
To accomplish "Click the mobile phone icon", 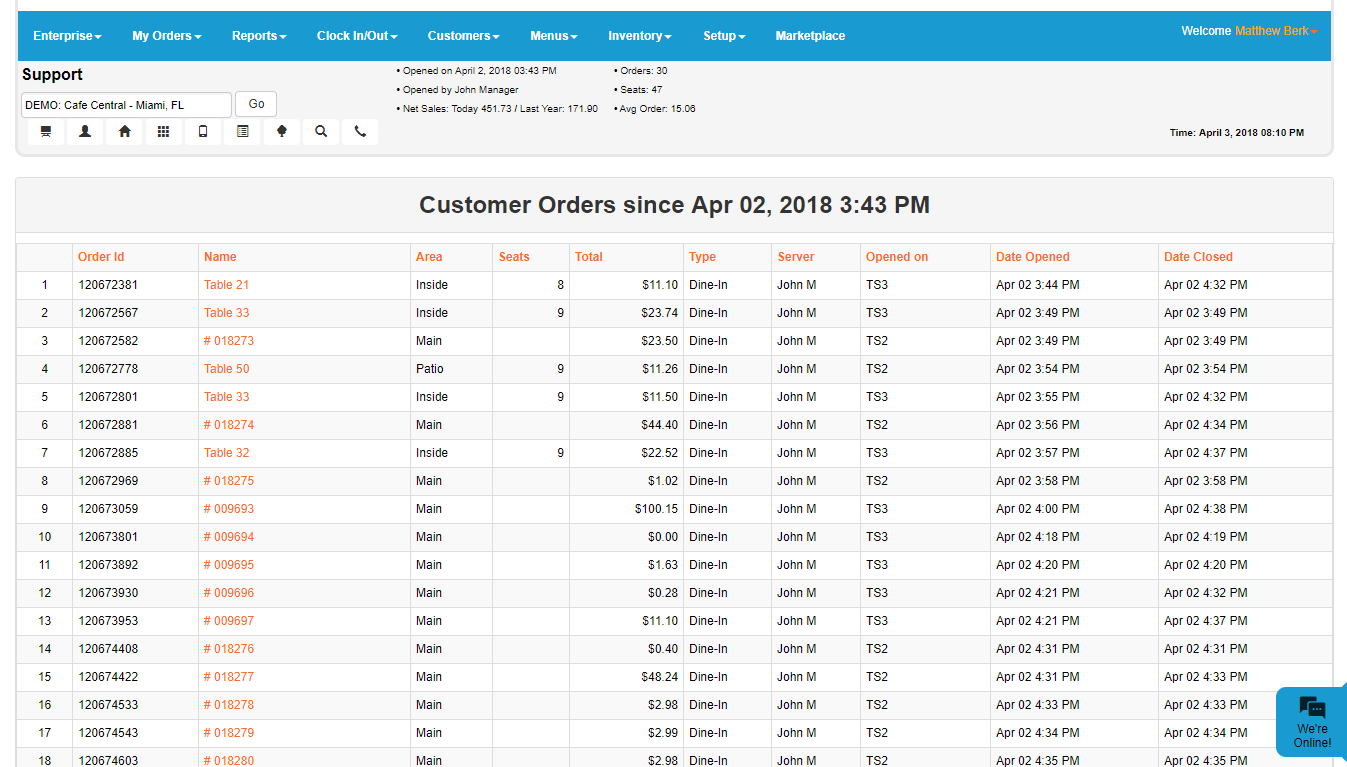I will coord(203,132).
